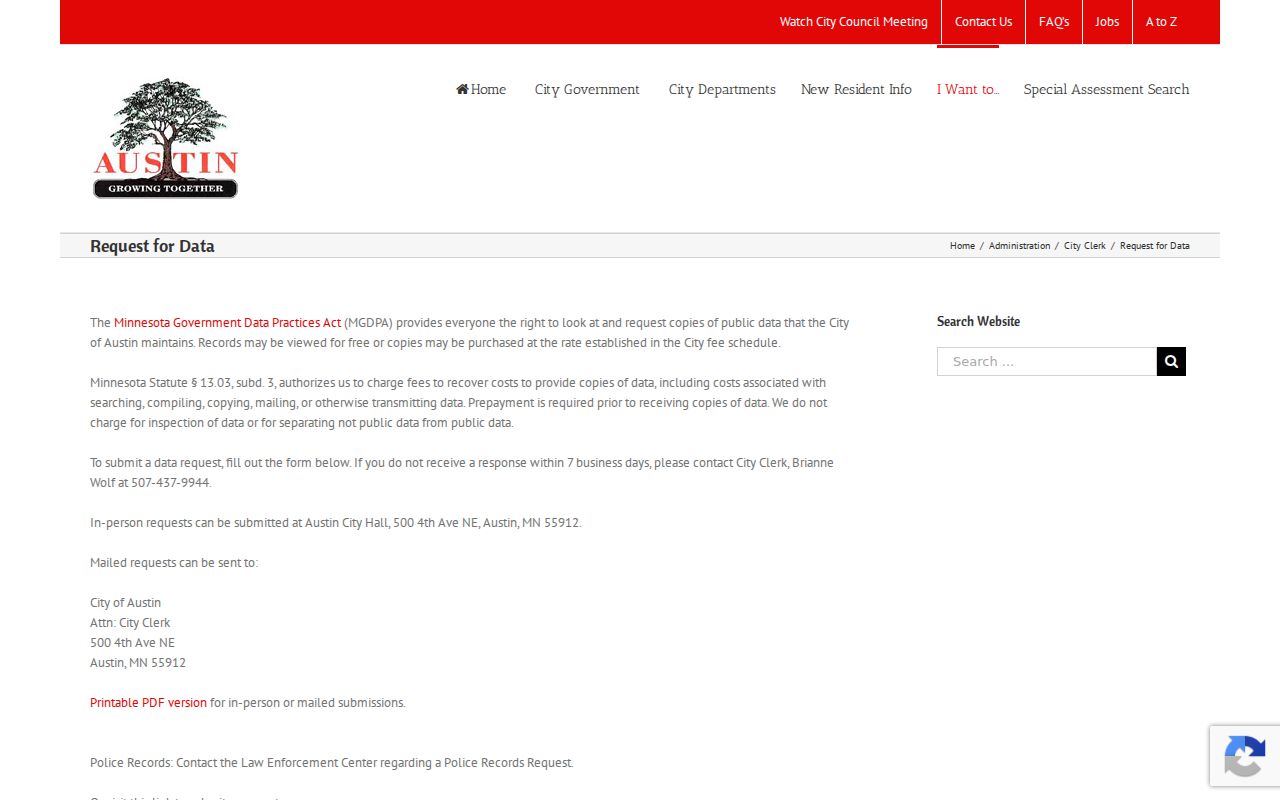This screenshot has width=1280, height=800.
Task: Click the Request for Data breadcrumb text
Action: click(x=1154, y=246)
